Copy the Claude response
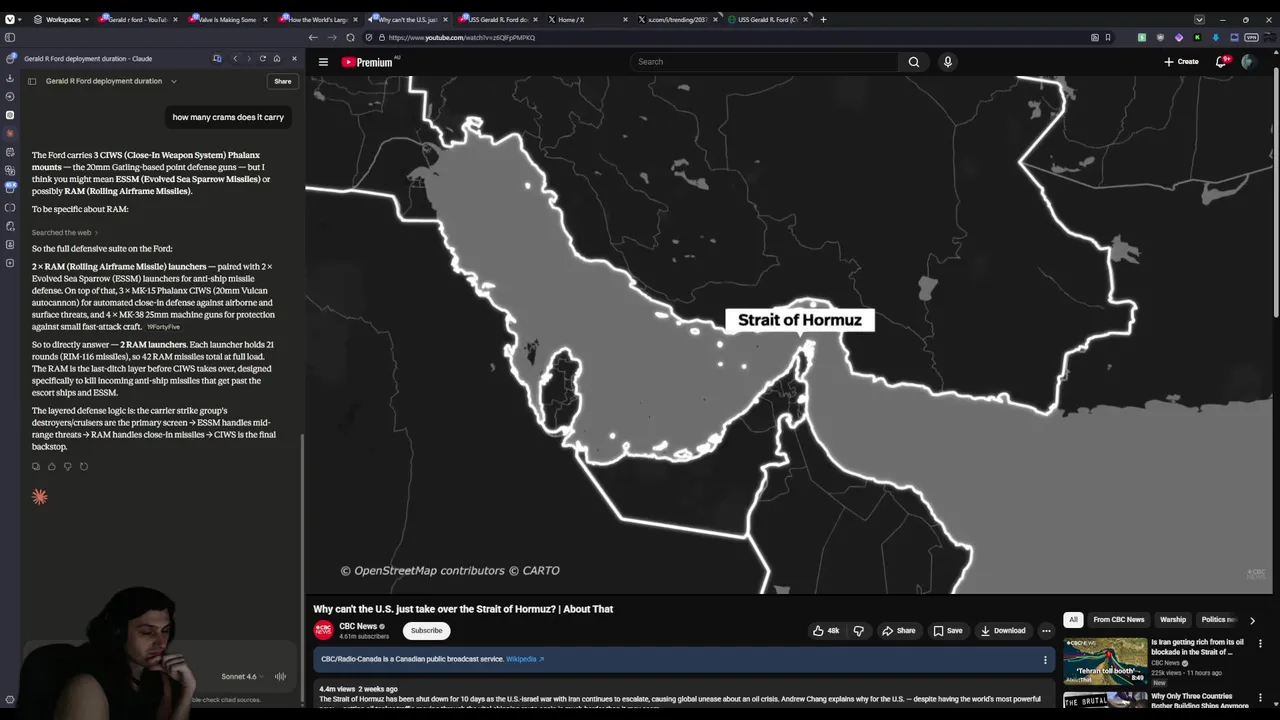1280x720 pixels. [x=36, y=466]
